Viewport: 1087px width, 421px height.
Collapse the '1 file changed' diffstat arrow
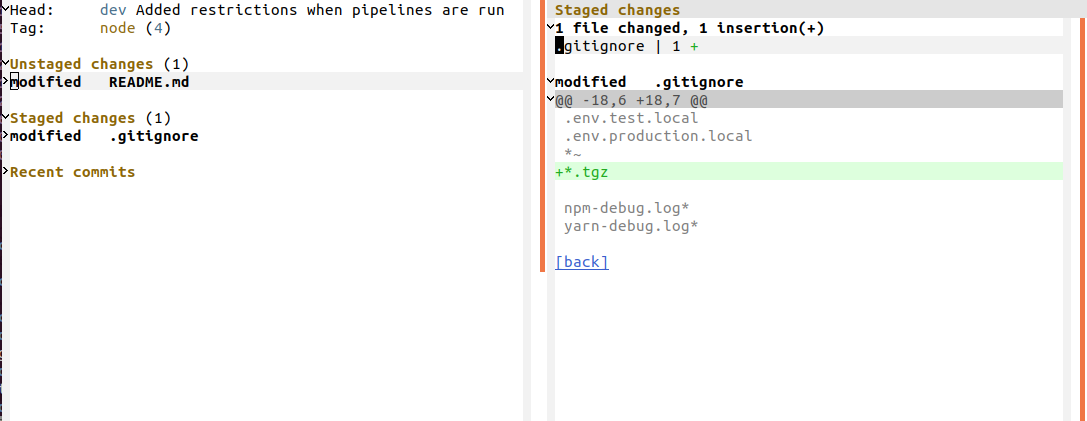point(551,28)
